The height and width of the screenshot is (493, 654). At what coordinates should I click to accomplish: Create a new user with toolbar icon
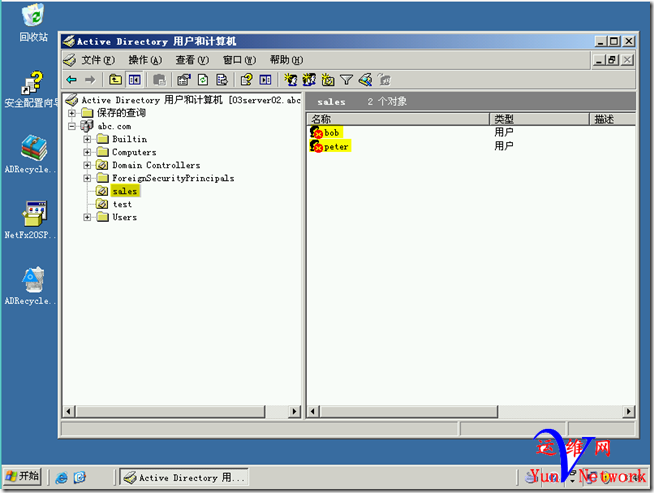[290, 80]
